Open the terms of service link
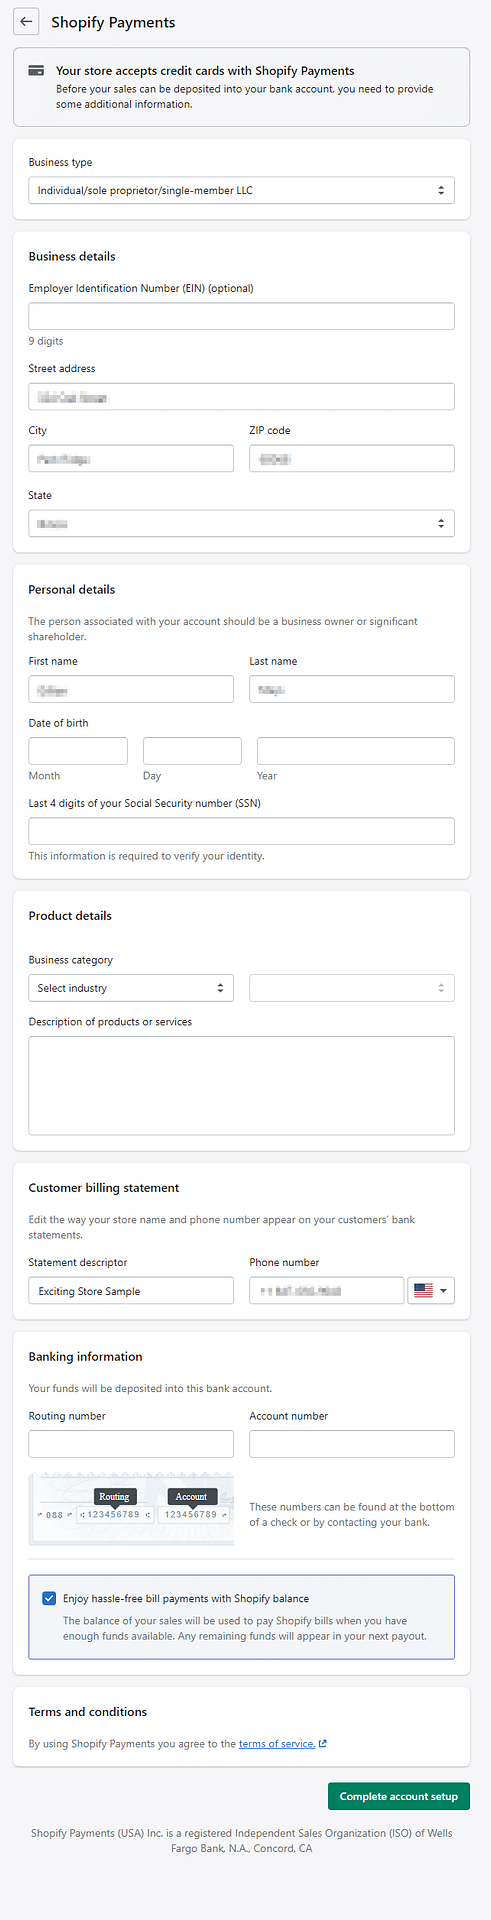The image size is (491, 1920). 277,1743
